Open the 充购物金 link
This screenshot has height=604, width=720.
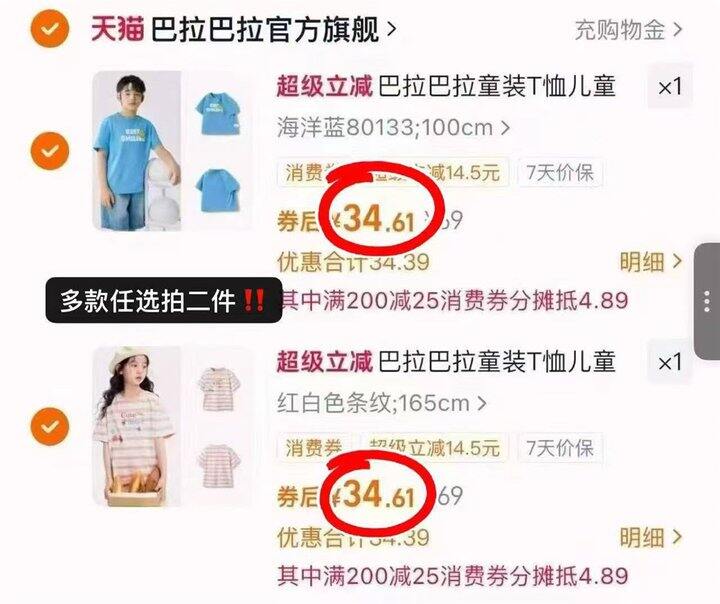pos(628,30)
